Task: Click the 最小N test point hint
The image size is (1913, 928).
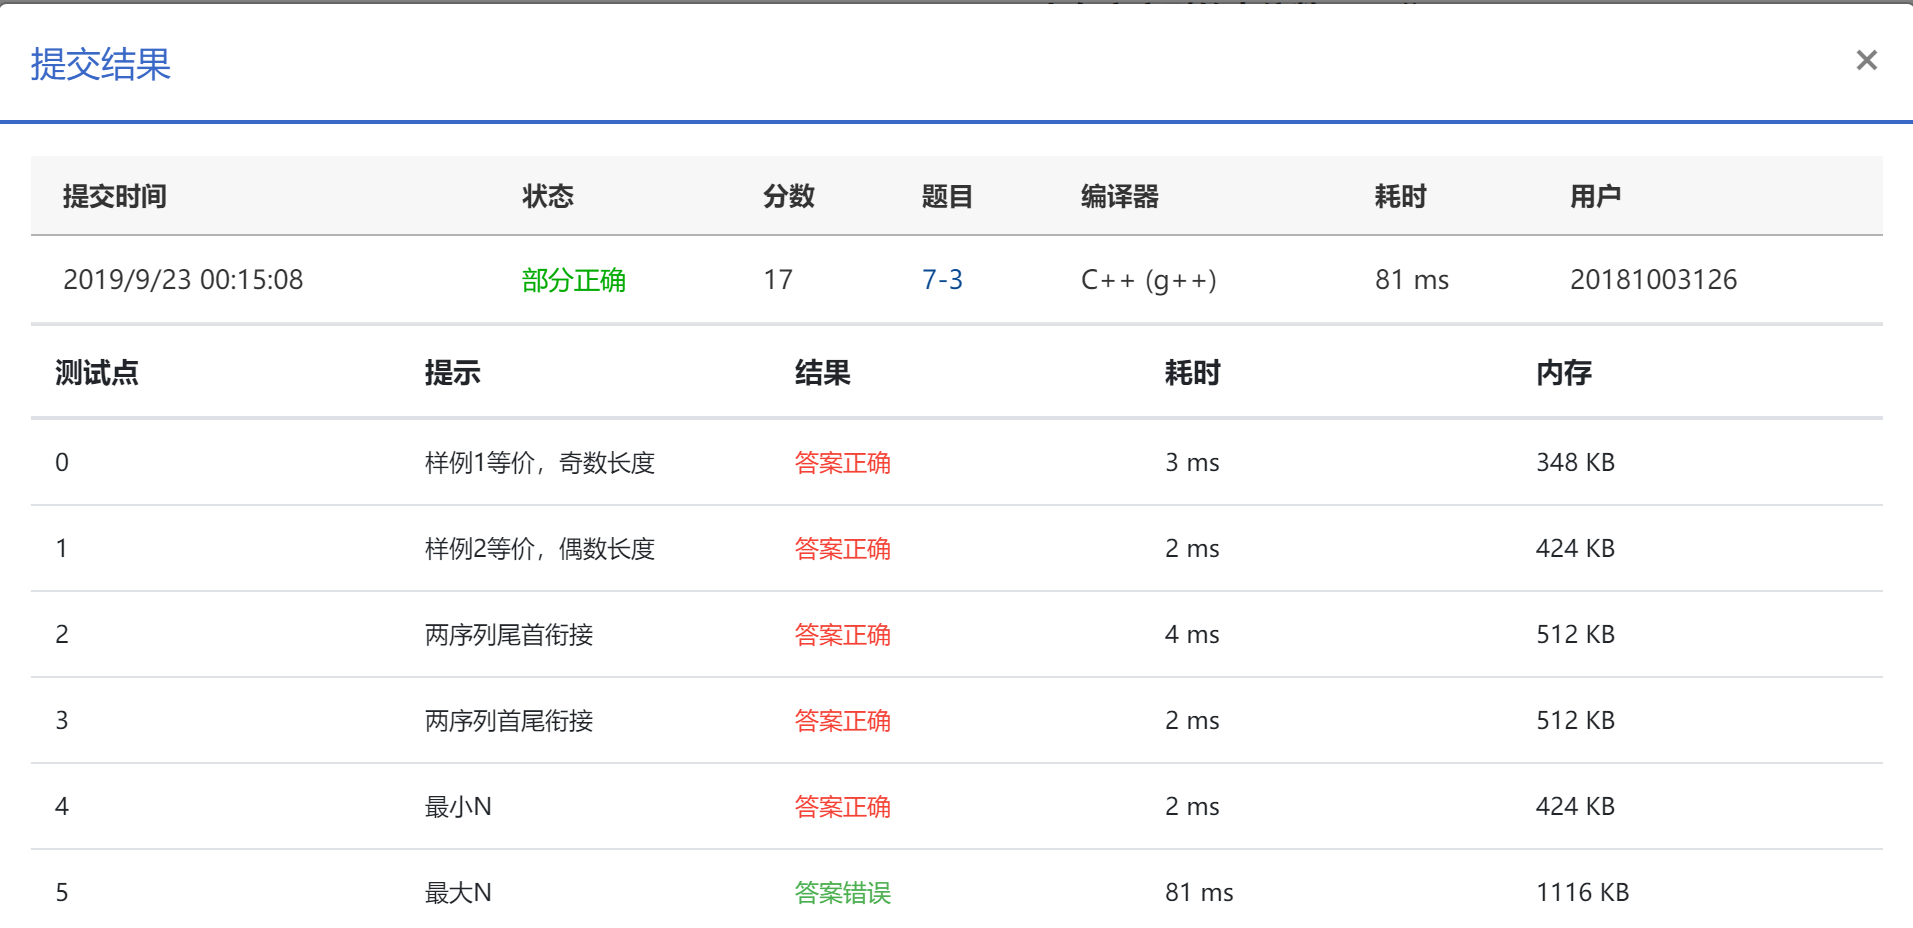Action: [458, 807]
